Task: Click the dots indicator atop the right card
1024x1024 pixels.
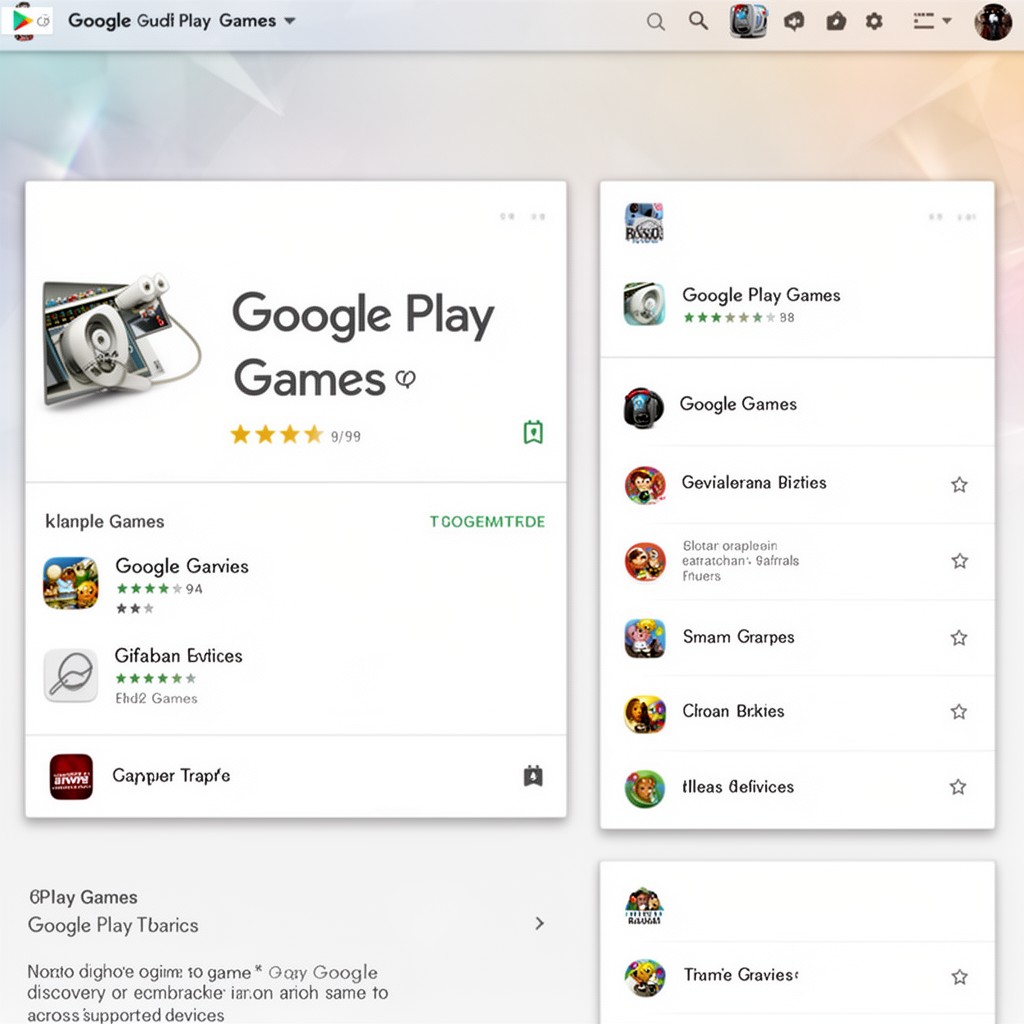Action: coord(952,216)
